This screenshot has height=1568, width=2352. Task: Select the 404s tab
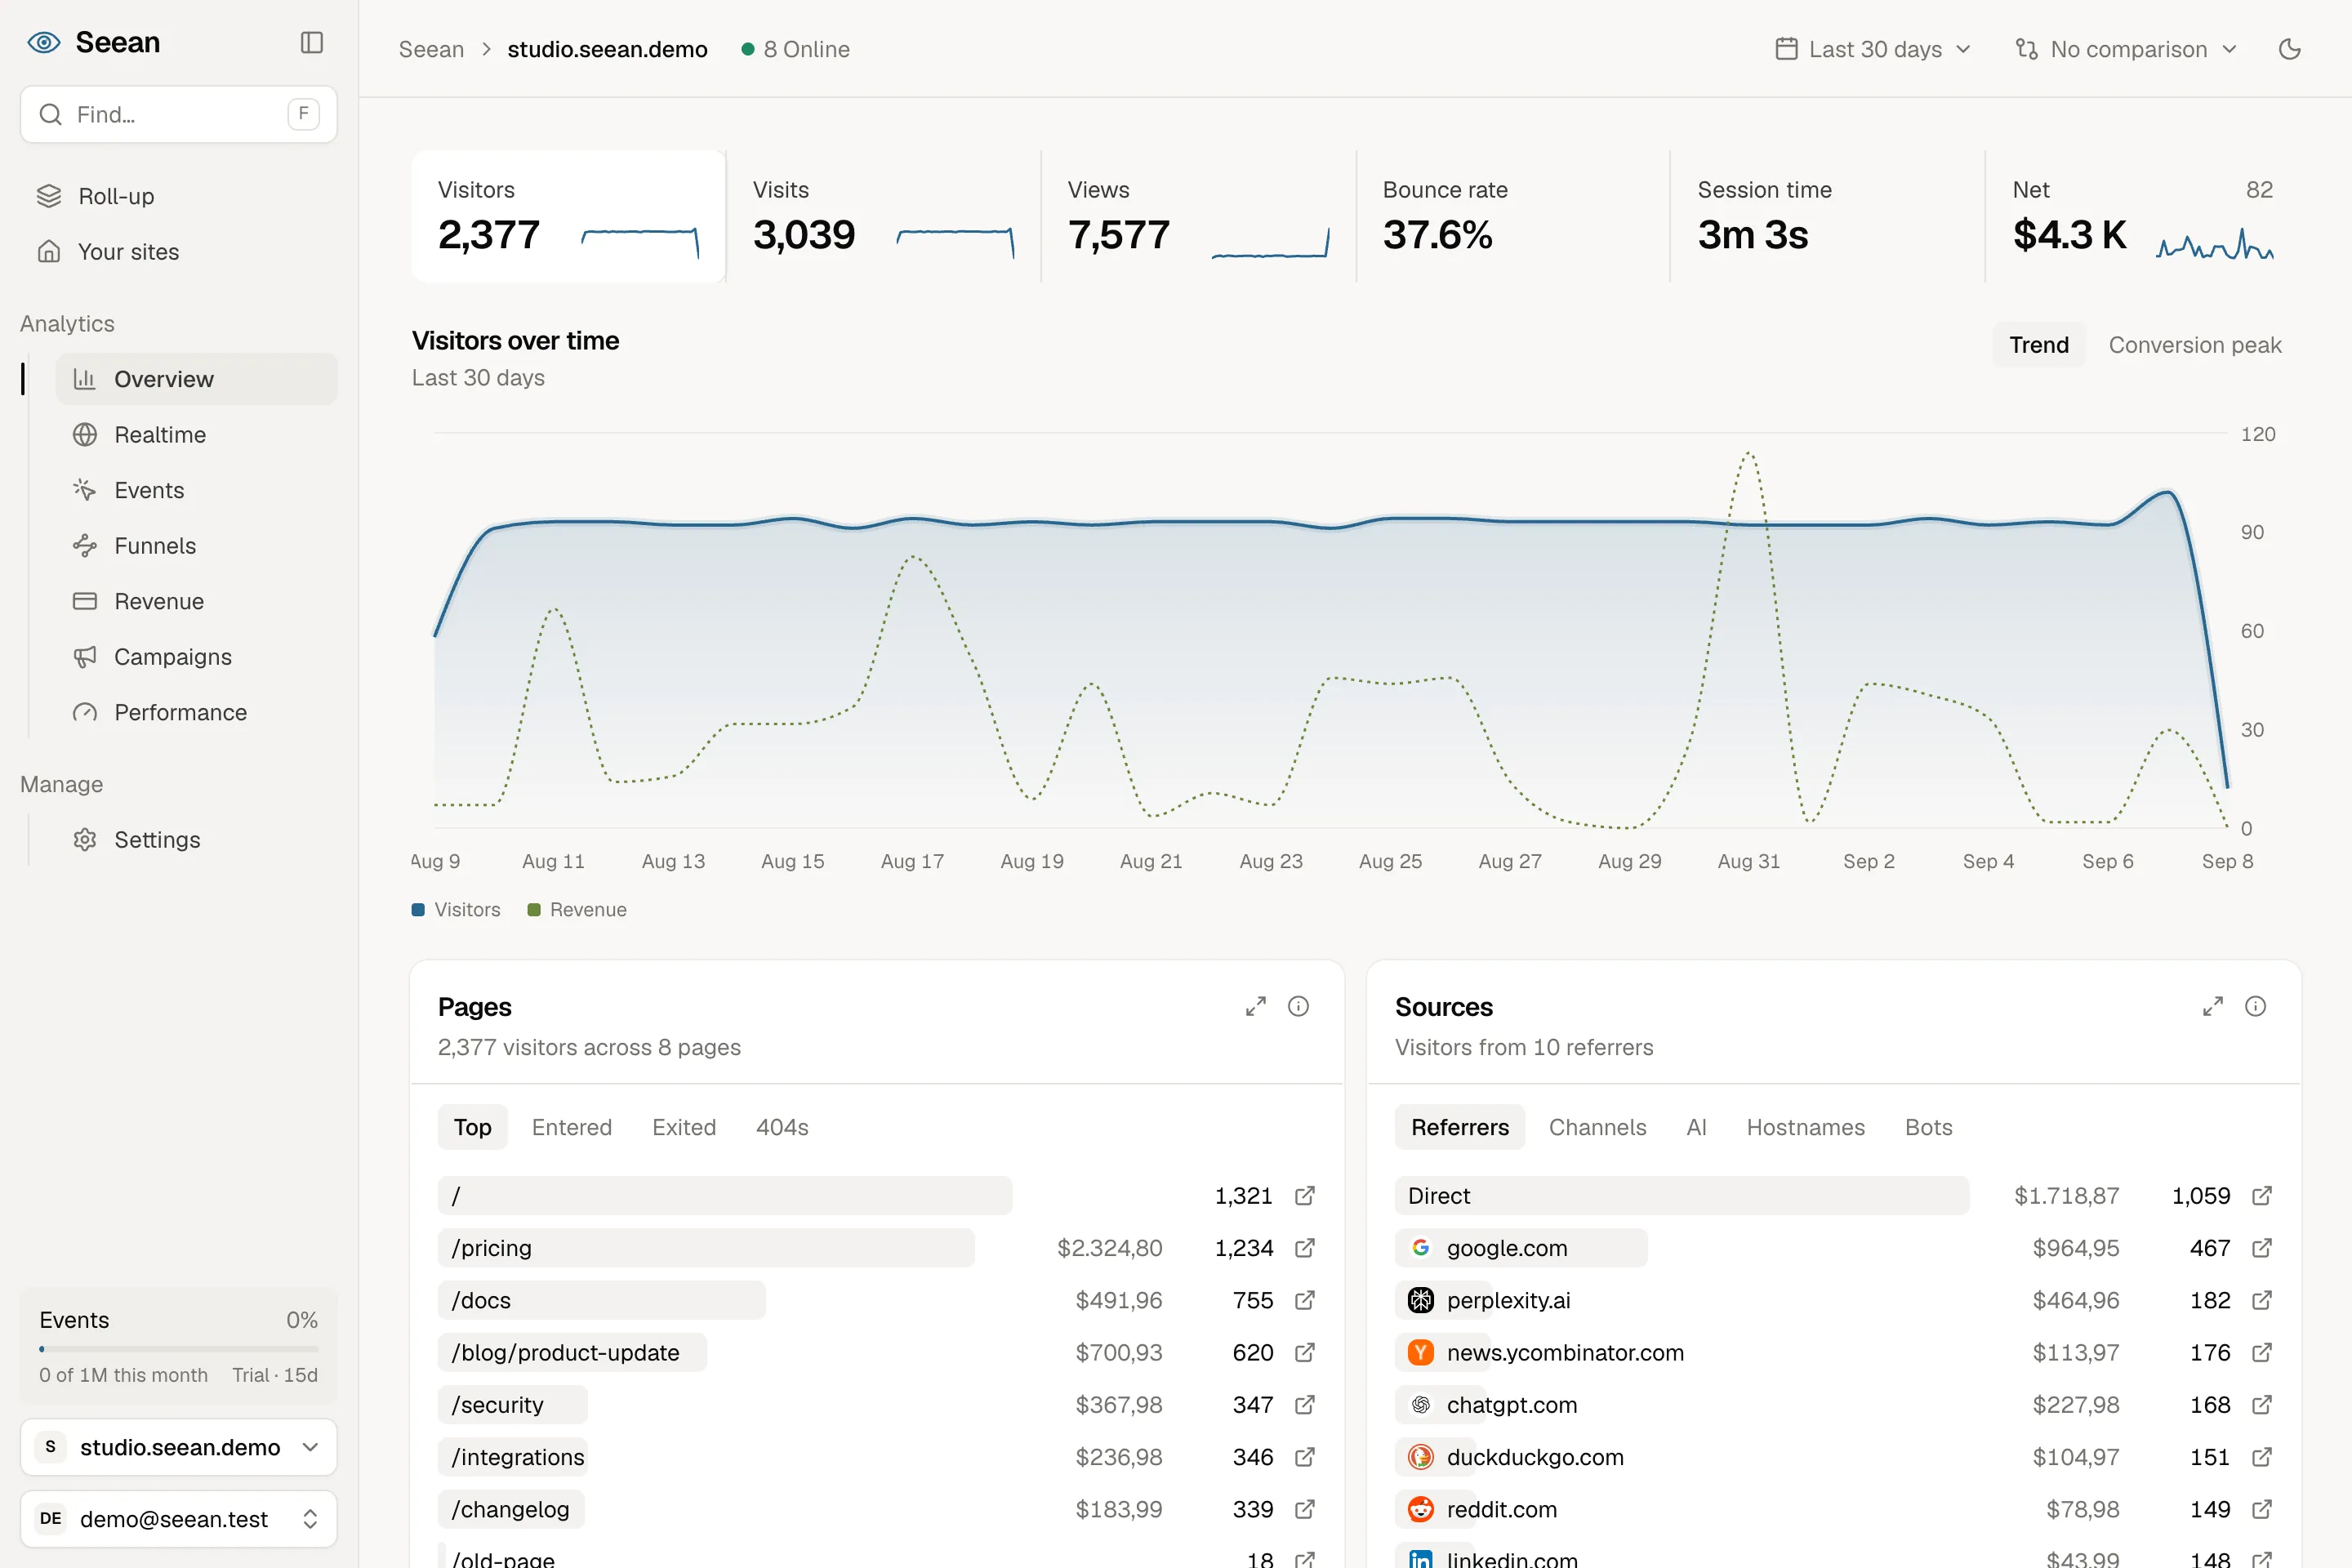(782, 1127)
